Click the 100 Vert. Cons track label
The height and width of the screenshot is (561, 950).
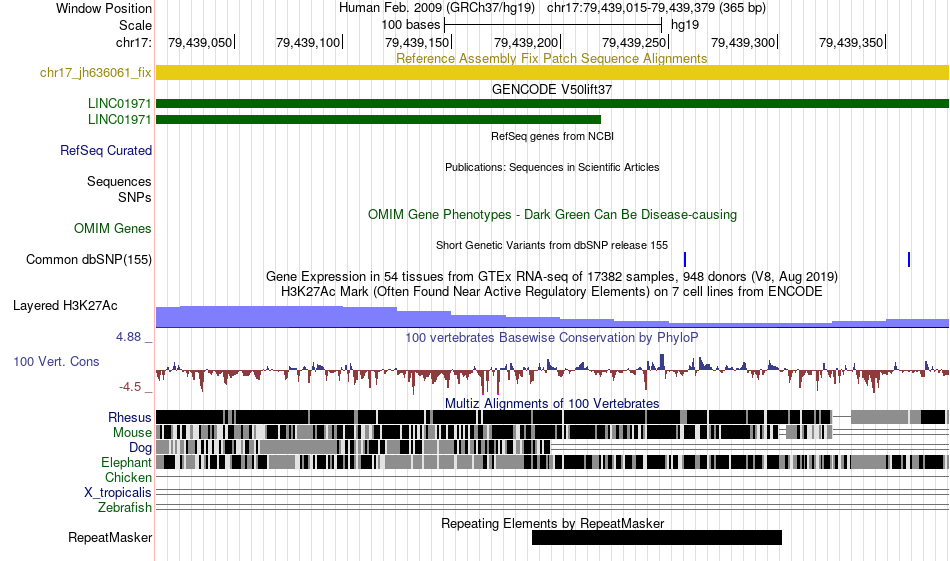tap(56, 362)
